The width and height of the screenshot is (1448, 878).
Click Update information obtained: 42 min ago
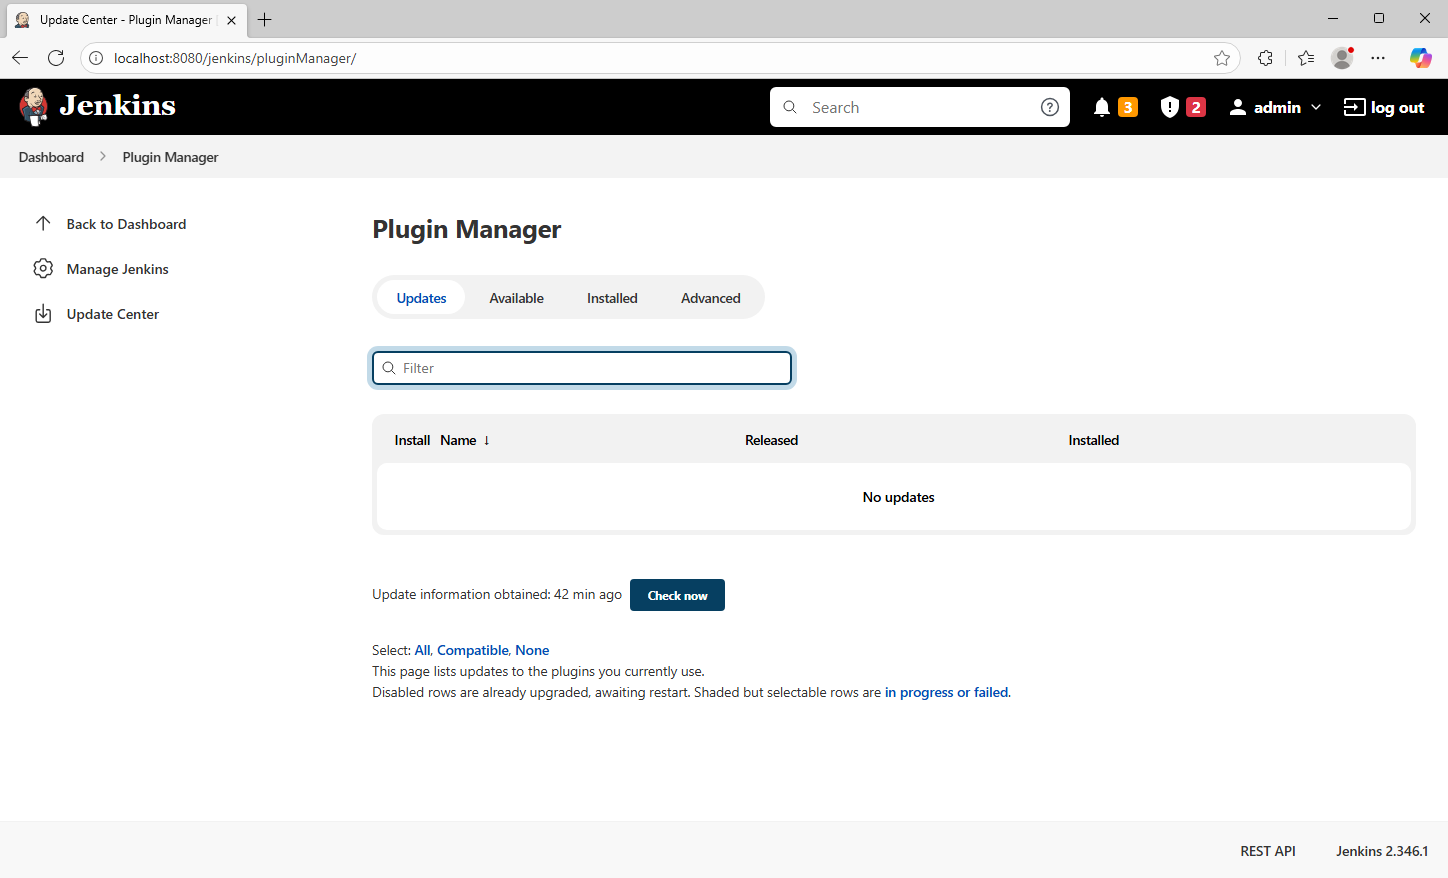(x=497, y=594)
